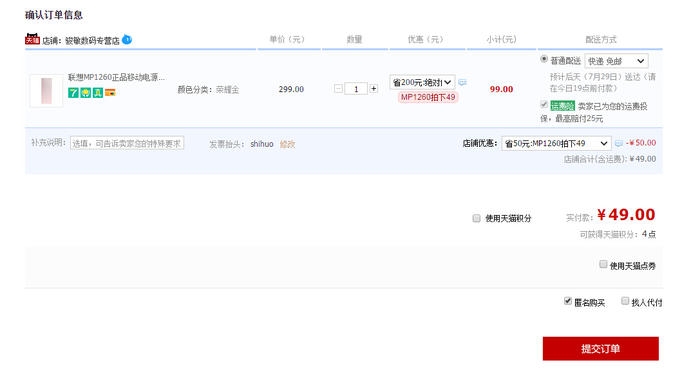Click the quantity input showing 1

(356, 89)
